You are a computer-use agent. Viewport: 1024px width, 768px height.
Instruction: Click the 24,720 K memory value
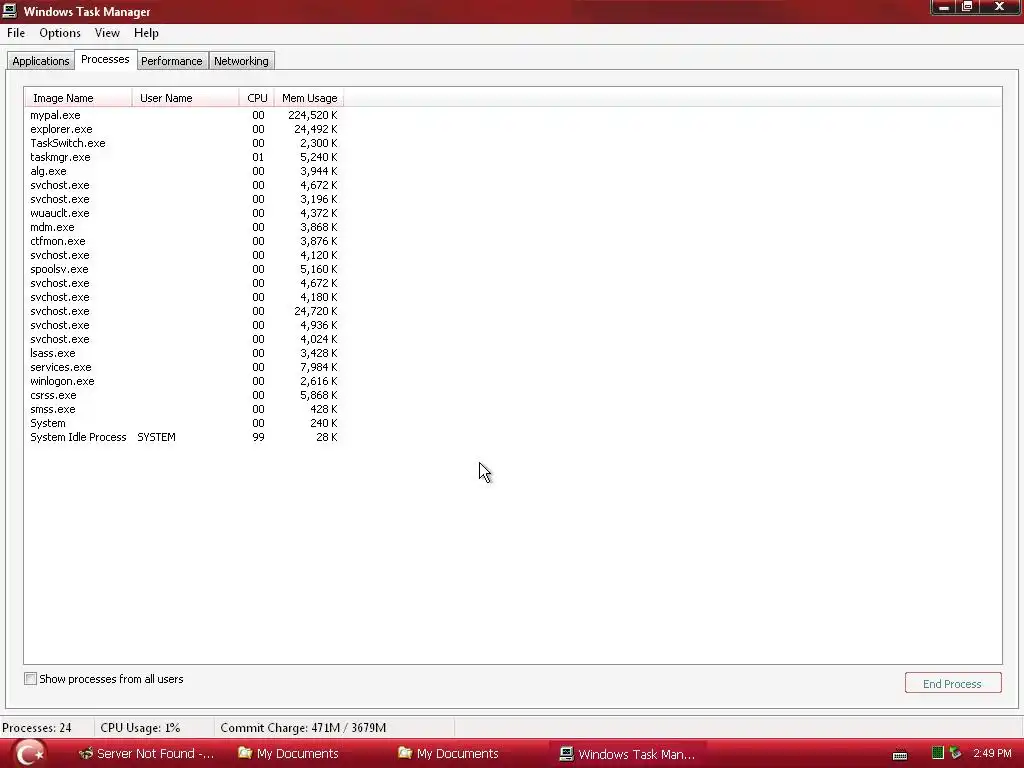(x=315, y=312)
